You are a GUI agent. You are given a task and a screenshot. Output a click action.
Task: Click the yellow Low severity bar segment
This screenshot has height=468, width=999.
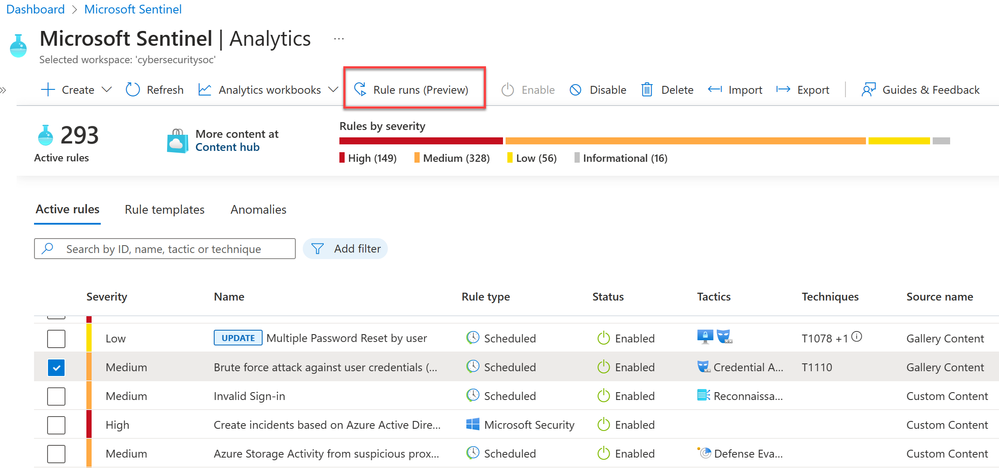coord(899,141)
